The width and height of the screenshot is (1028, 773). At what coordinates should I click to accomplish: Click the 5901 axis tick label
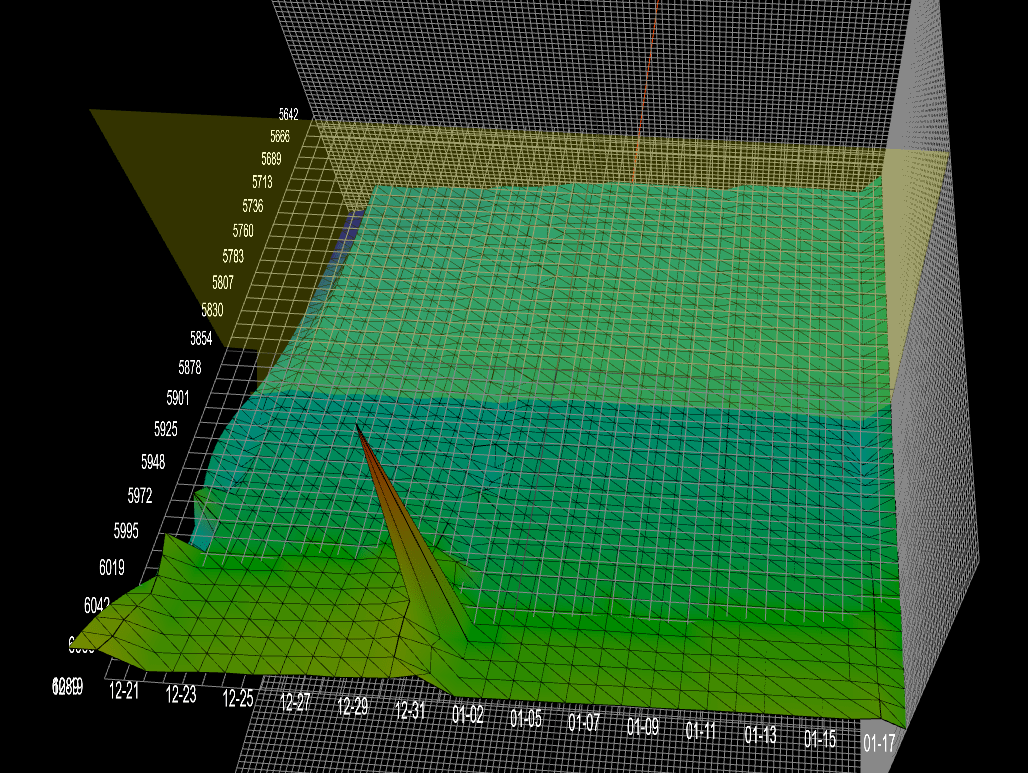pos(178,398)
